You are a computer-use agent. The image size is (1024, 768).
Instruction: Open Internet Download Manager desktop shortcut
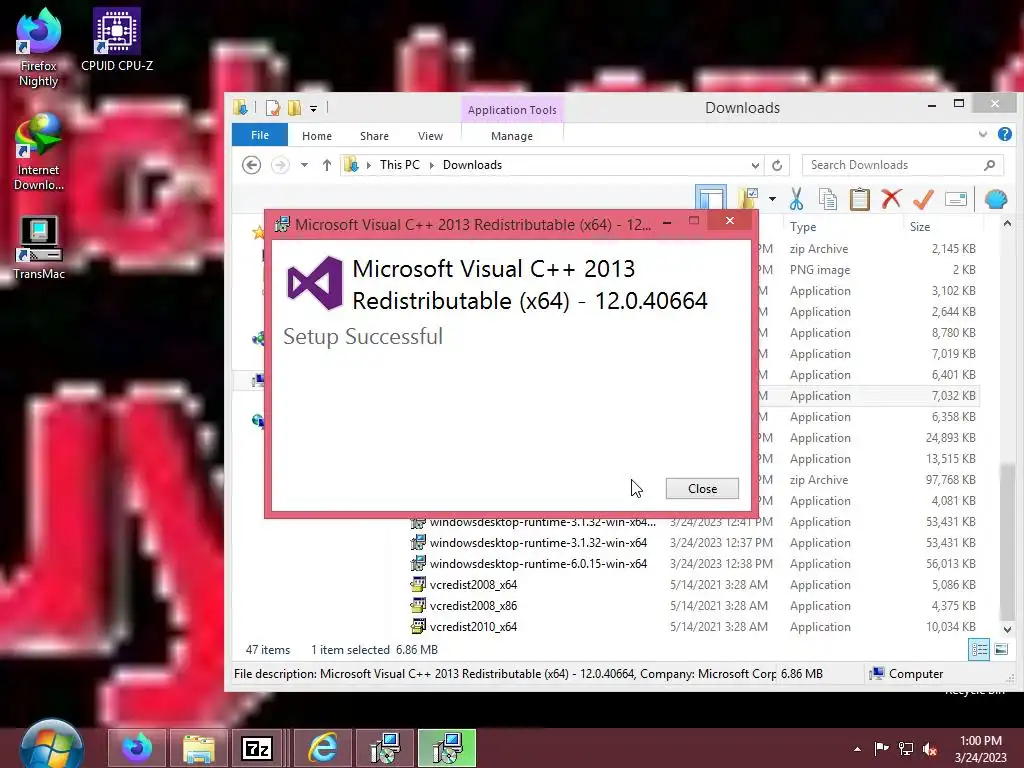pos(39,152)
